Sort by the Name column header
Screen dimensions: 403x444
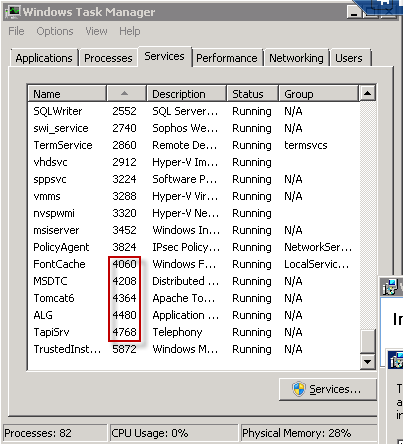(x=67, y=94)
